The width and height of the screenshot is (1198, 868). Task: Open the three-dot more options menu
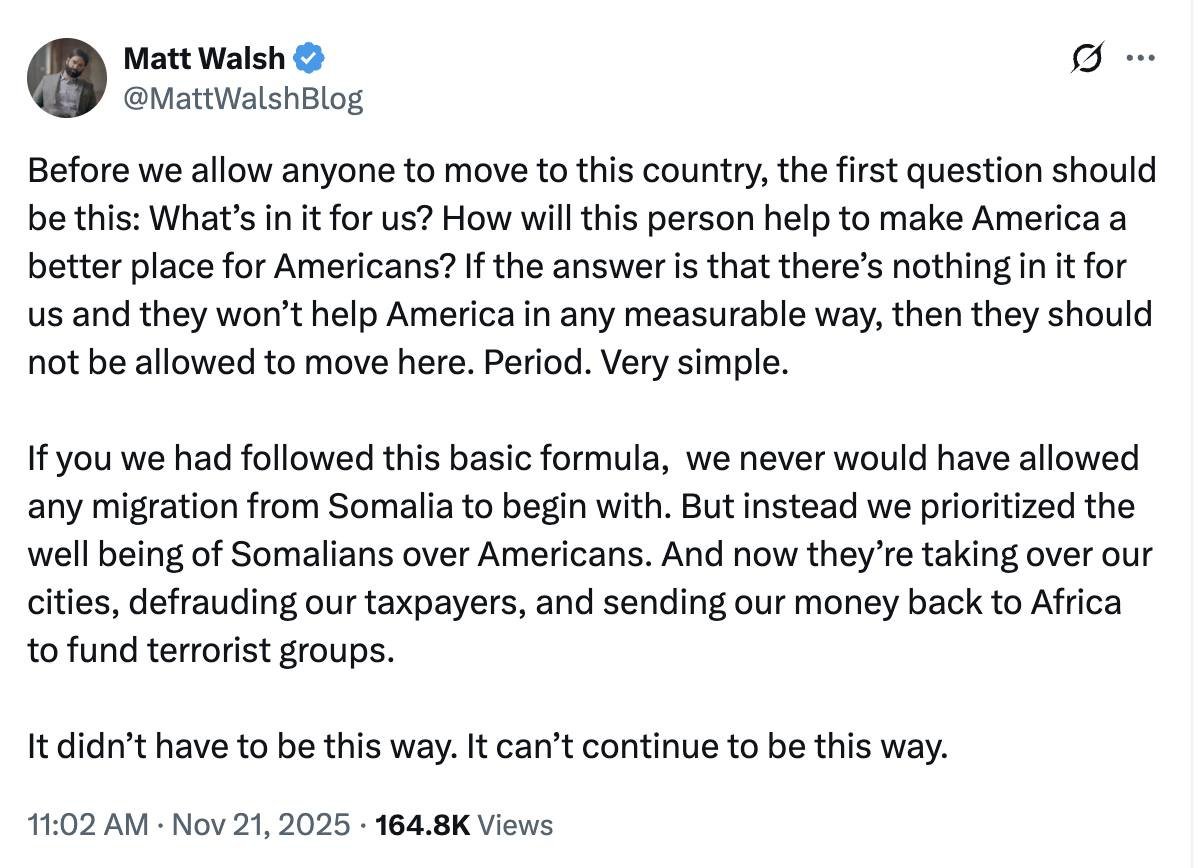point(1141,58)
